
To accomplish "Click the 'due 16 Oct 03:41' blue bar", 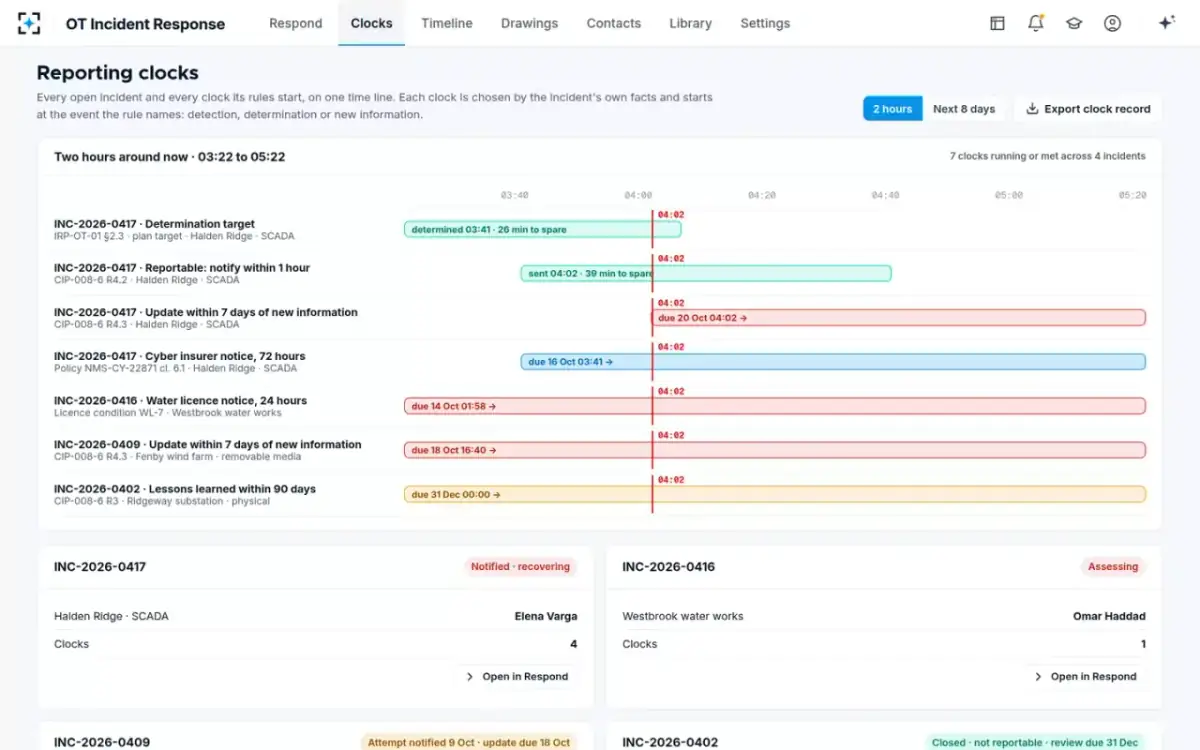I will click(x=833, y=362).
